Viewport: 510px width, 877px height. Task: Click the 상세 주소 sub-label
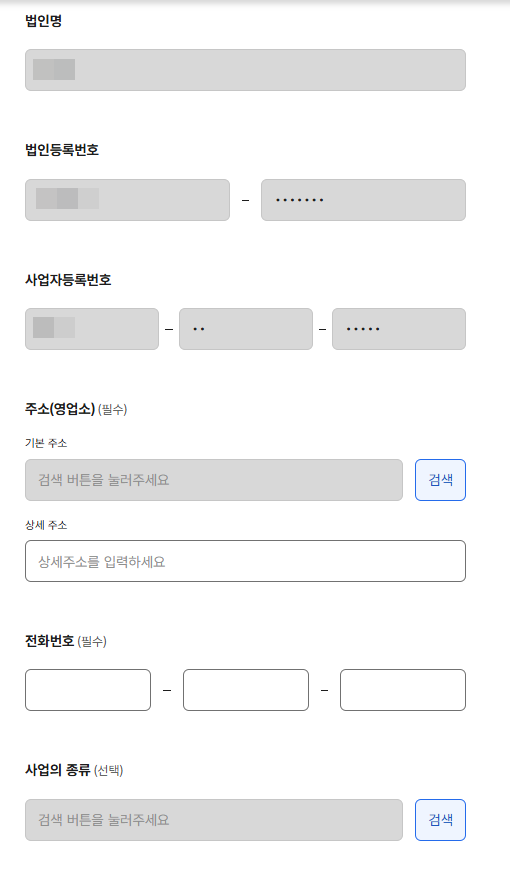46,525
